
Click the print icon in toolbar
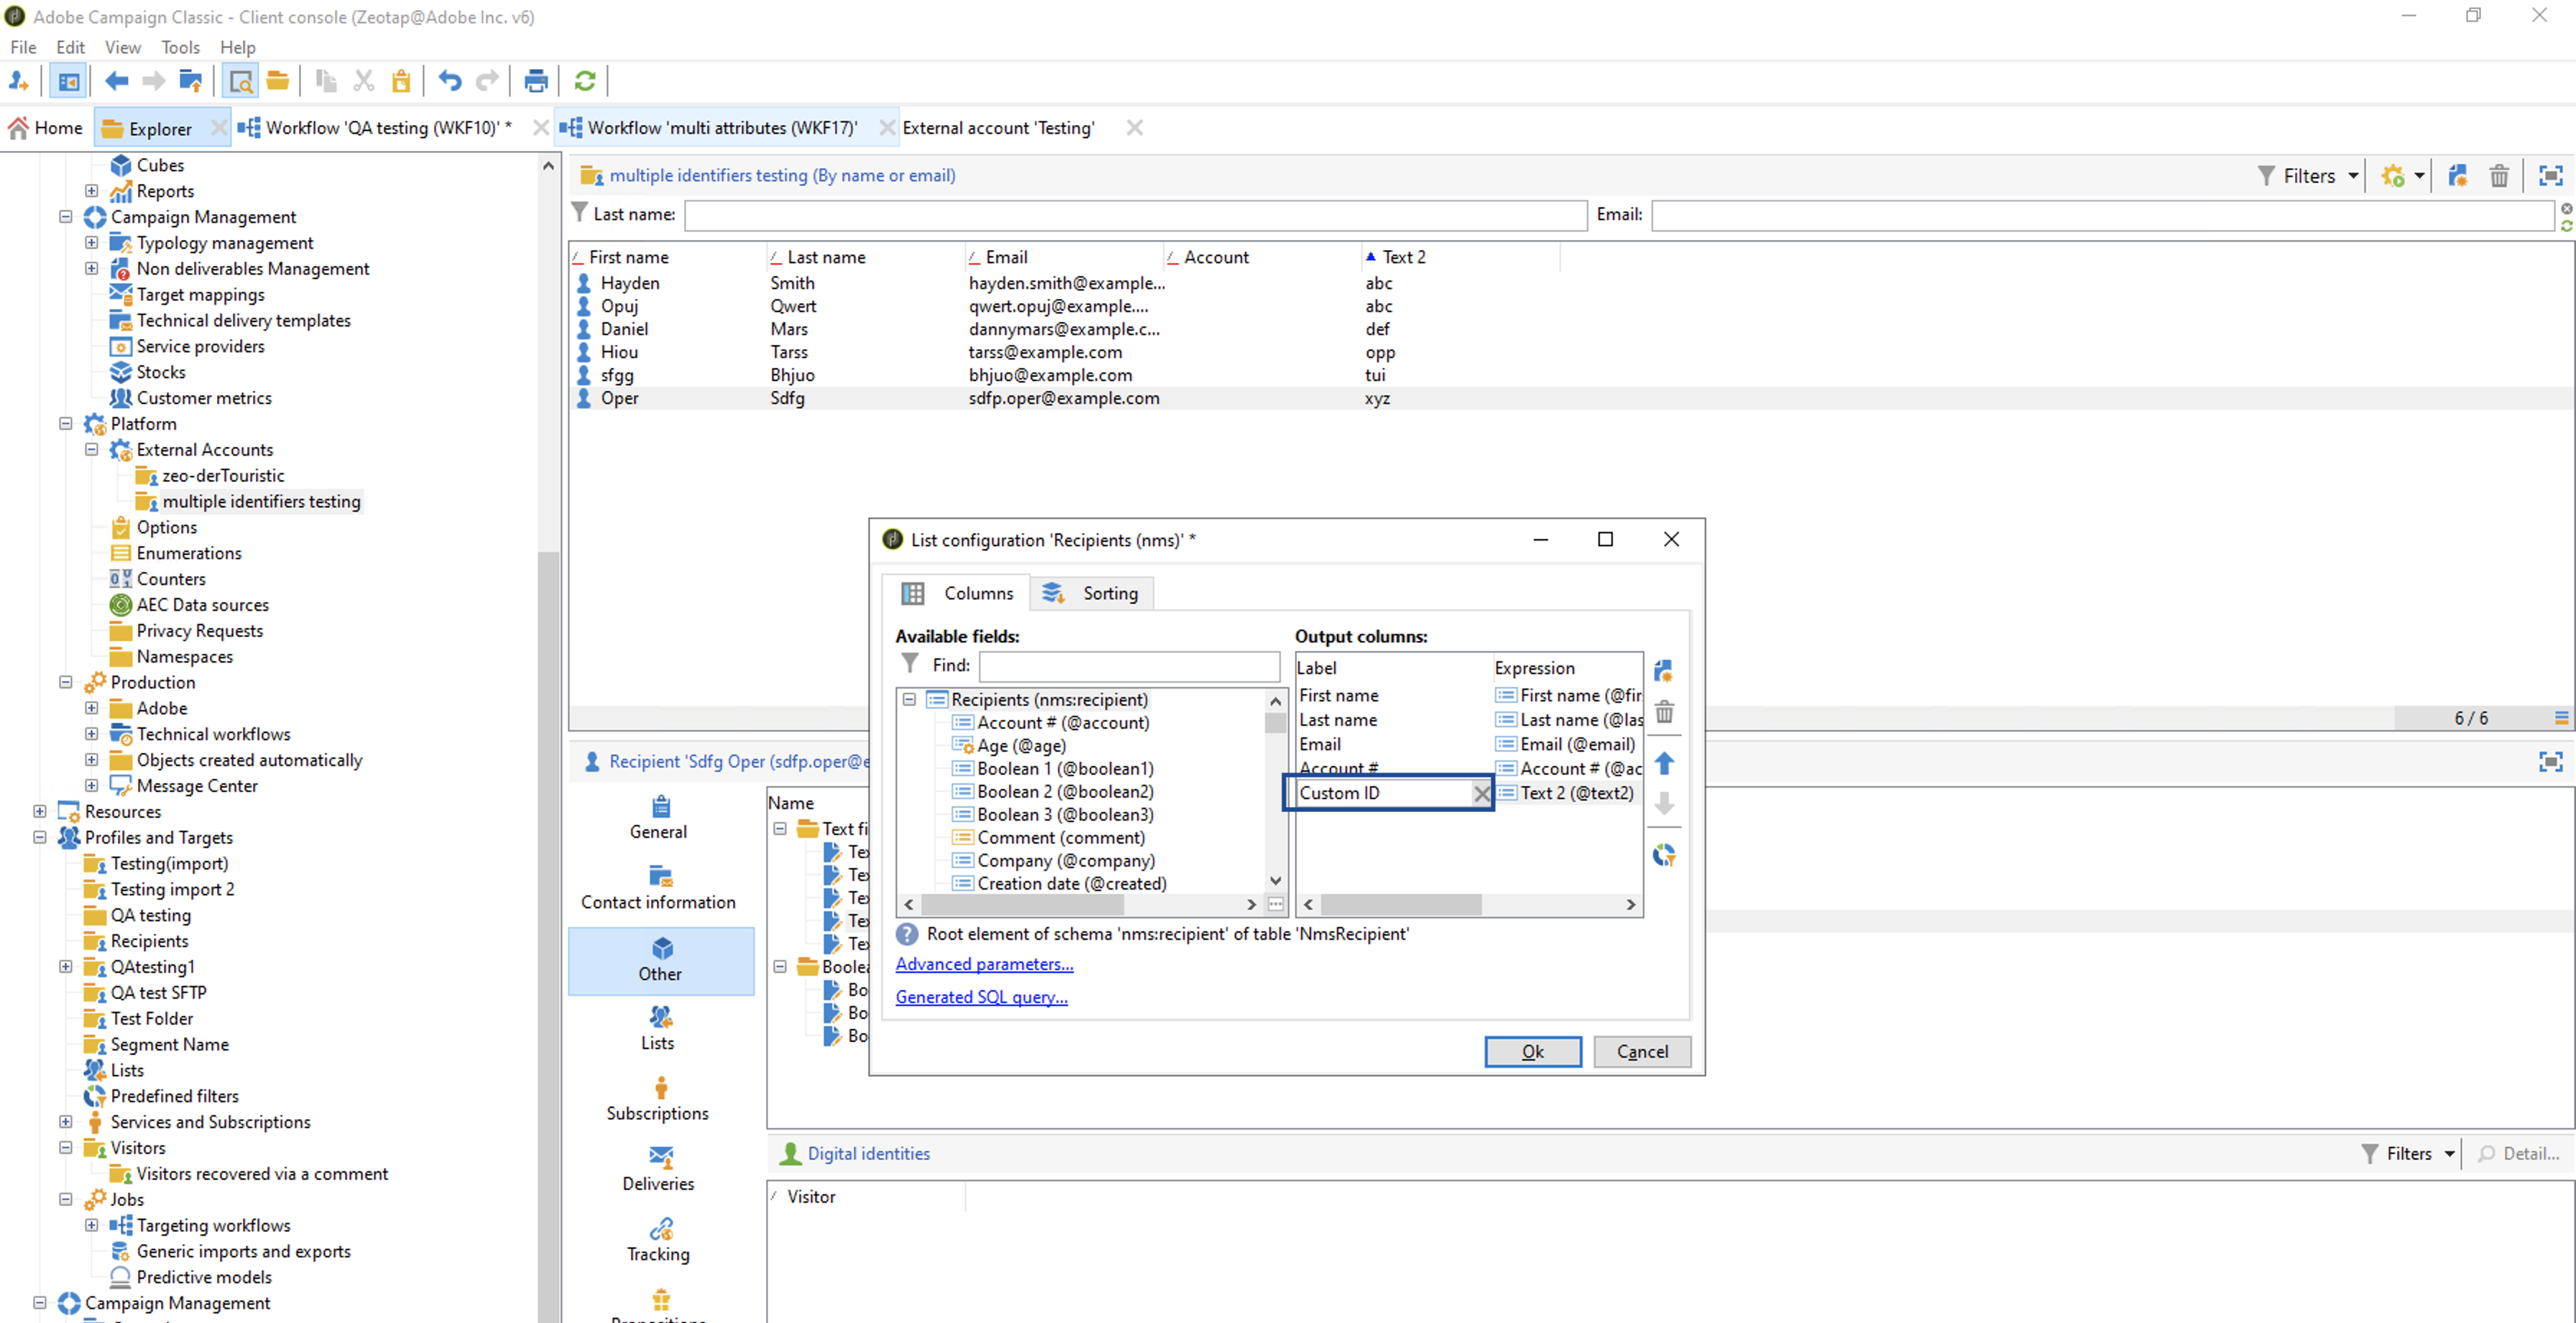click(536, 81)
